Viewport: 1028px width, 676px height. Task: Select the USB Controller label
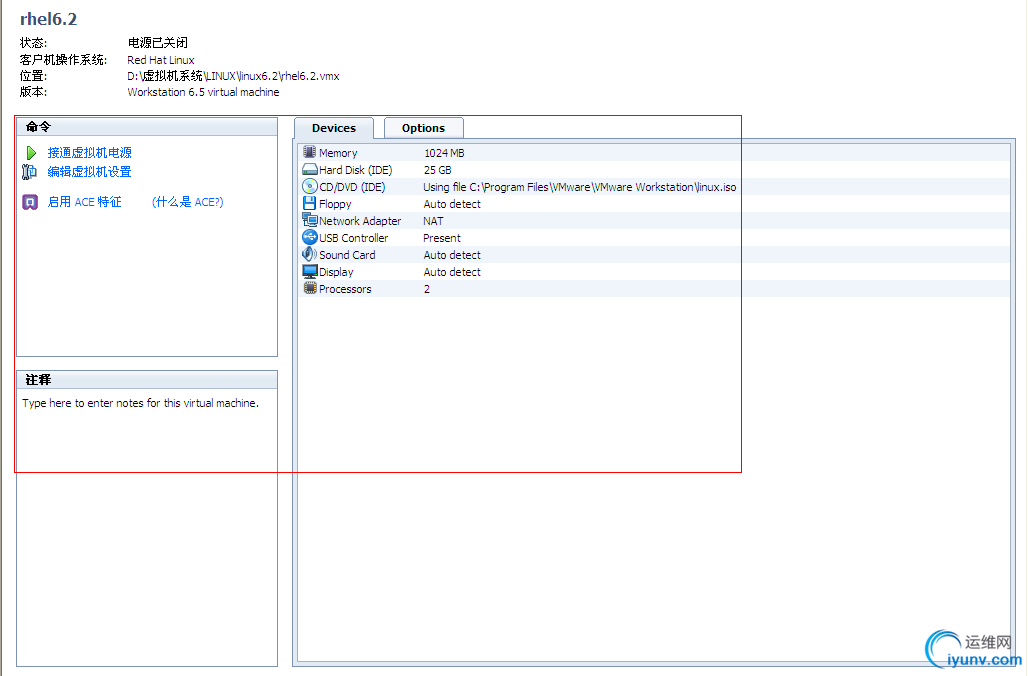click(x=353, y=238)
